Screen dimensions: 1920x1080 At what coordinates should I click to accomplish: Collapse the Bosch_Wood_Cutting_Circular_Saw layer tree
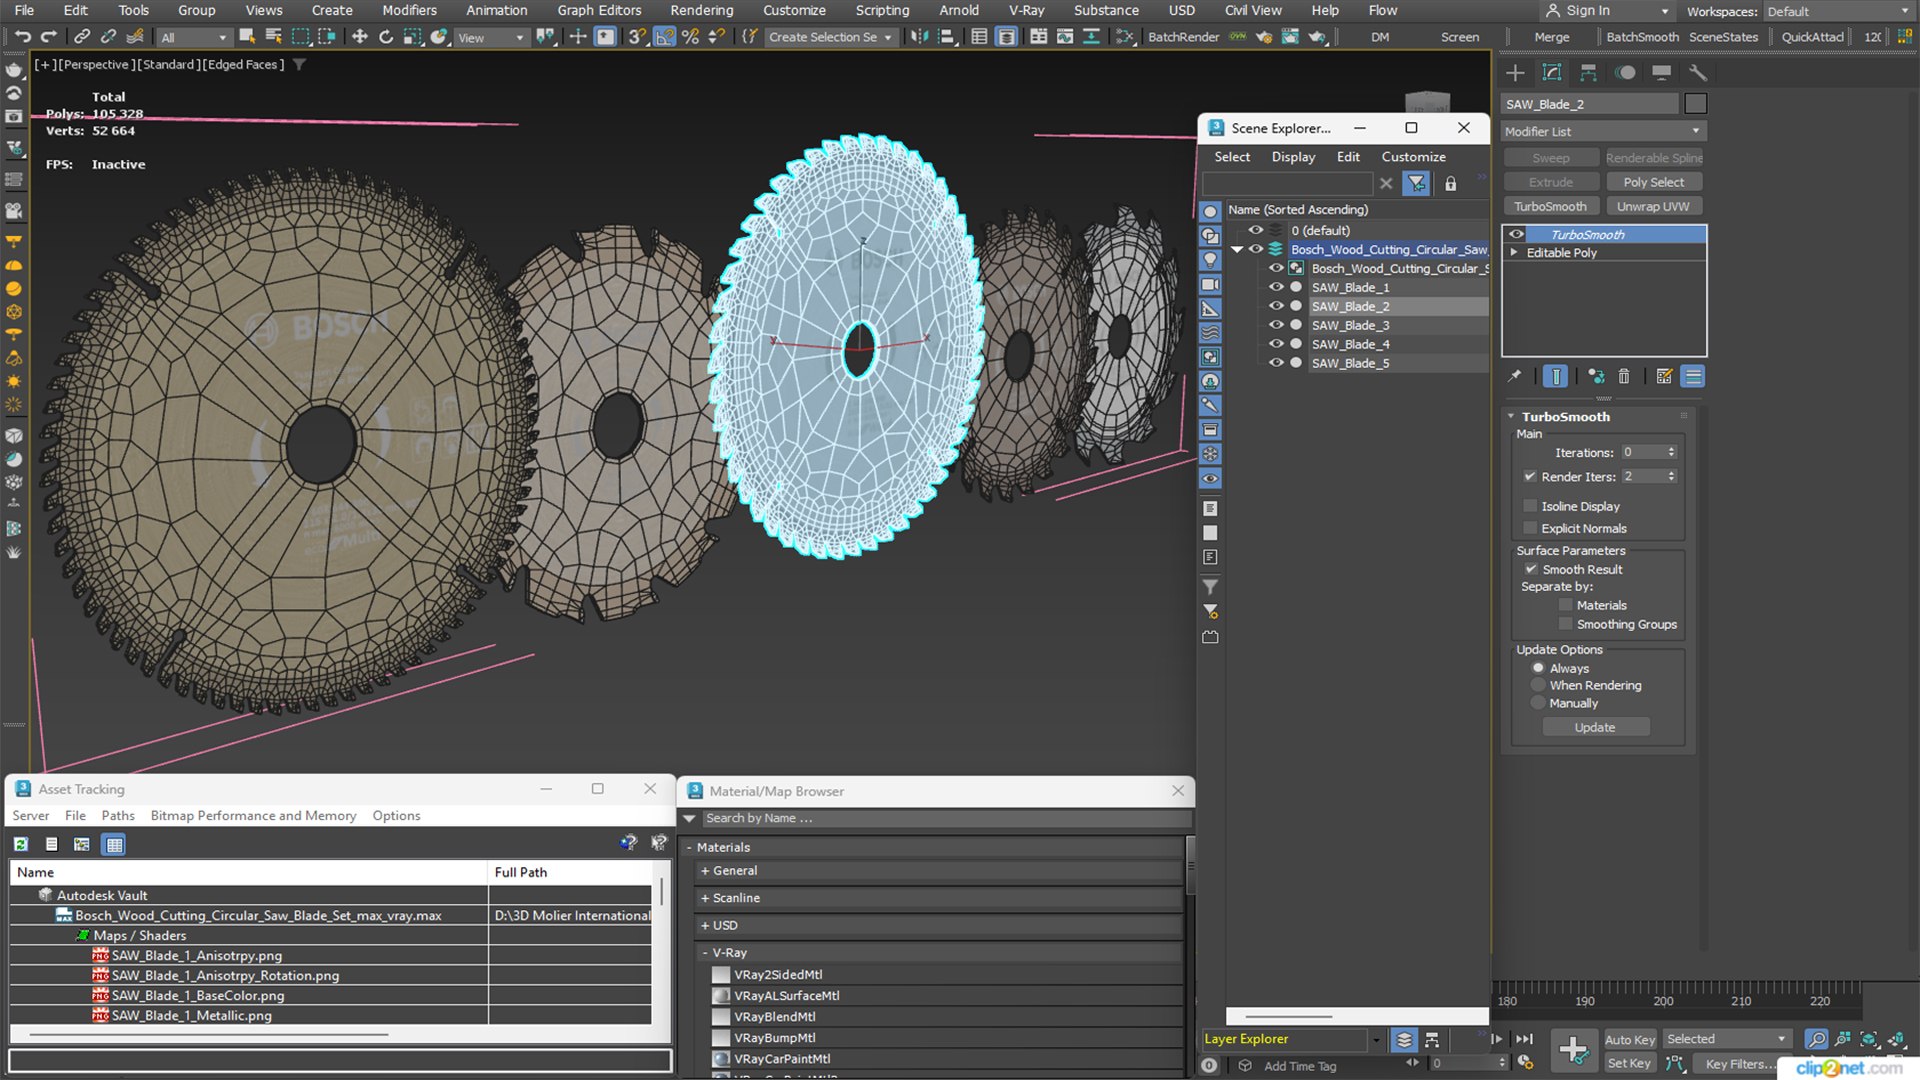coord(1238,250)
